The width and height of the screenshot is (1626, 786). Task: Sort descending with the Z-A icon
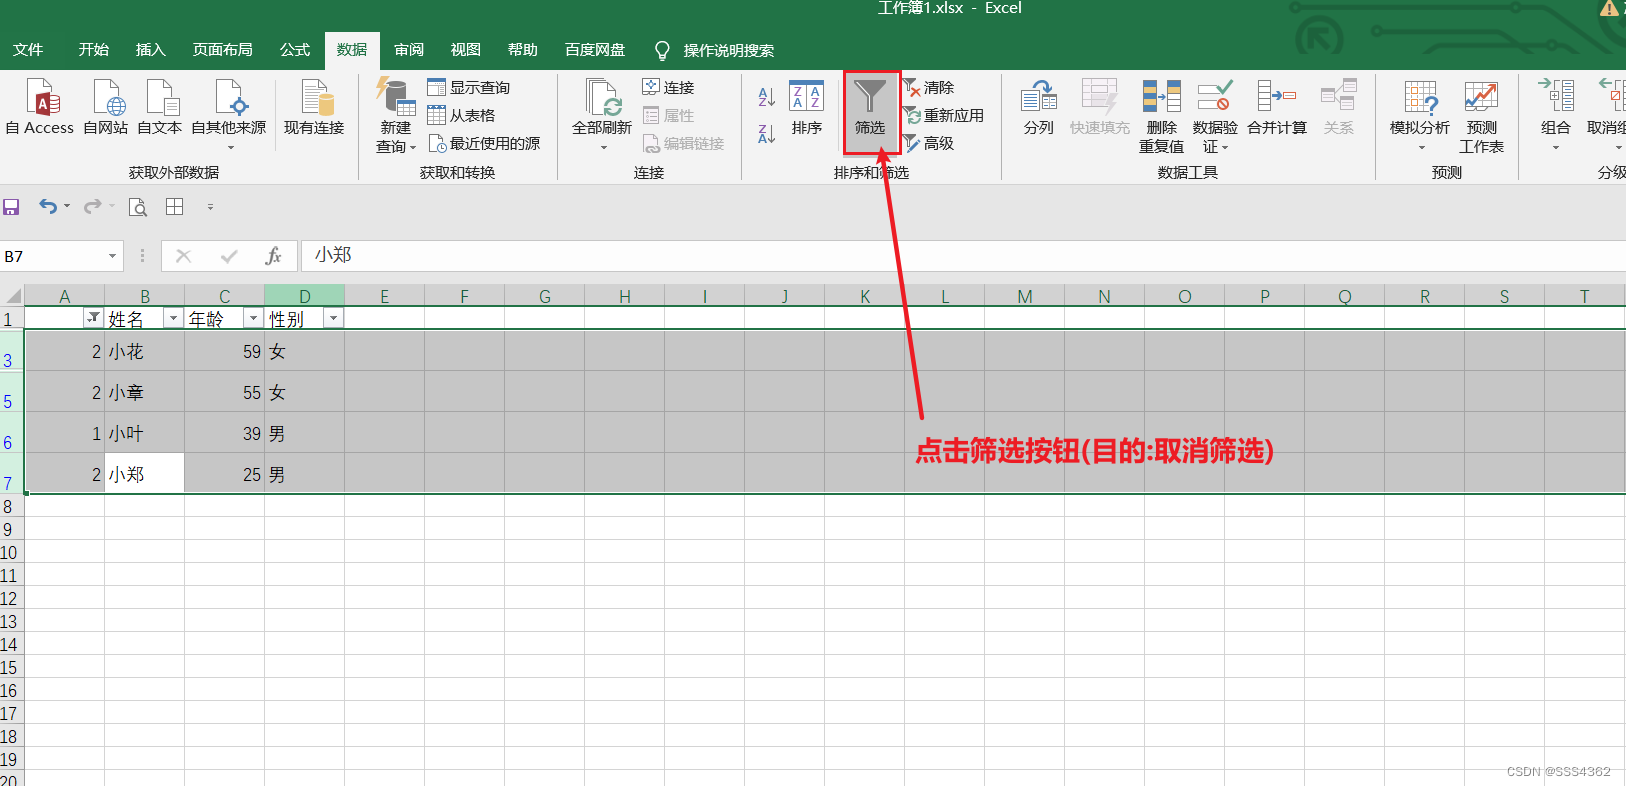tap(766, 133)
